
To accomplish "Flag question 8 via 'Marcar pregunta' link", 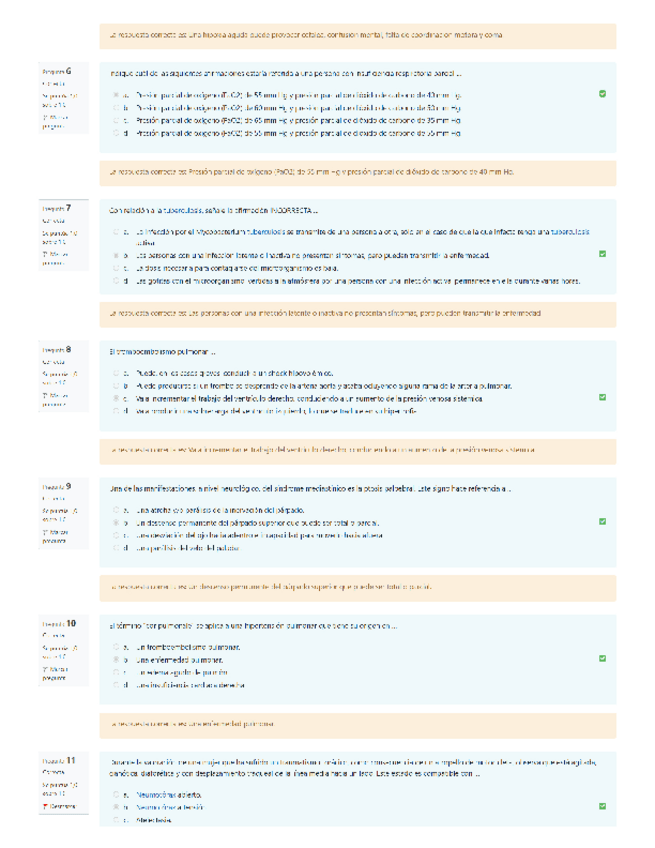I will (55, 400).
